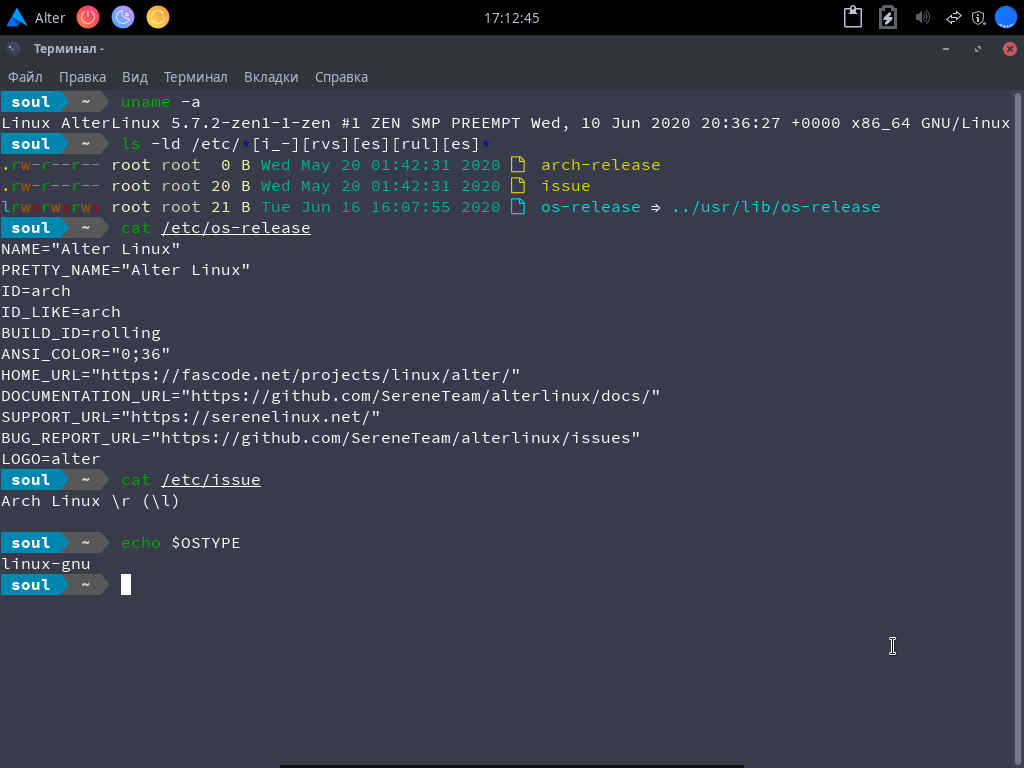
Task: Click the block cursor at the last prompt
Action: (126, 584)
